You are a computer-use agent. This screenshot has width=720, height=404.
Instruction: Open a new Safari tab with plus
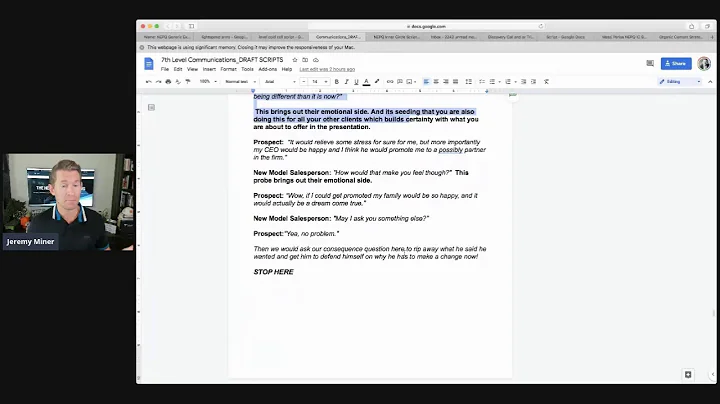pos(712,37)
